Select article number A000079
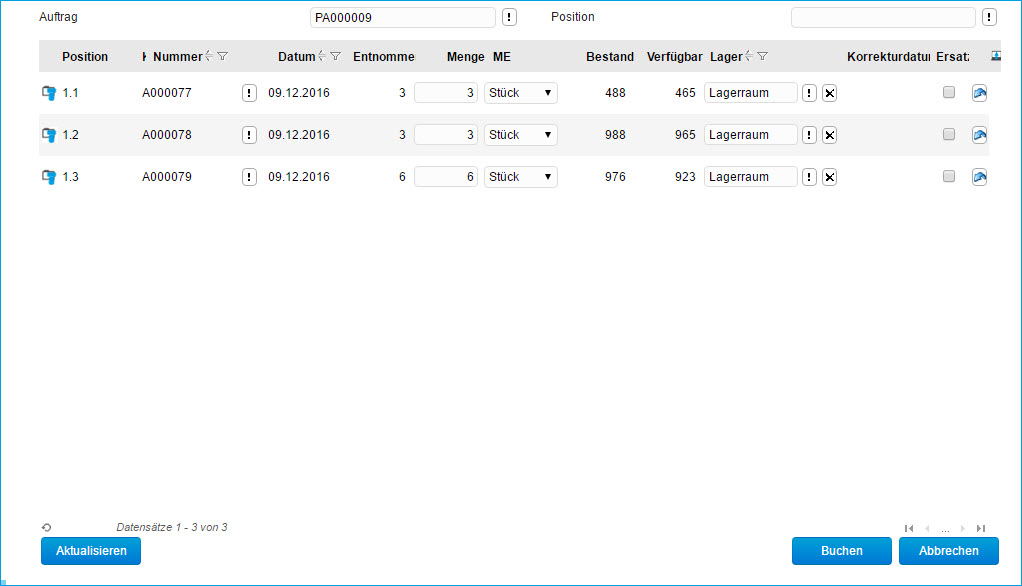The width and height of the screenshot is (1022, 586). pos(167,177)
